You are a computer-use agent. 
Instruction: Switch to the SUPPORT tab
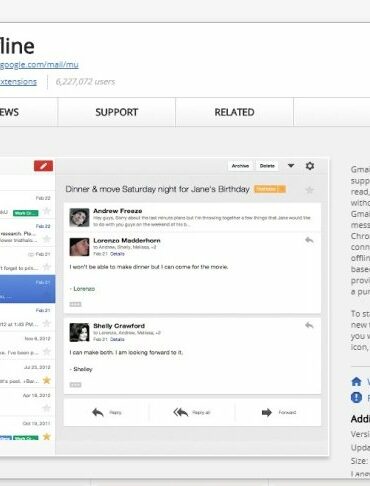click(117, 112)
